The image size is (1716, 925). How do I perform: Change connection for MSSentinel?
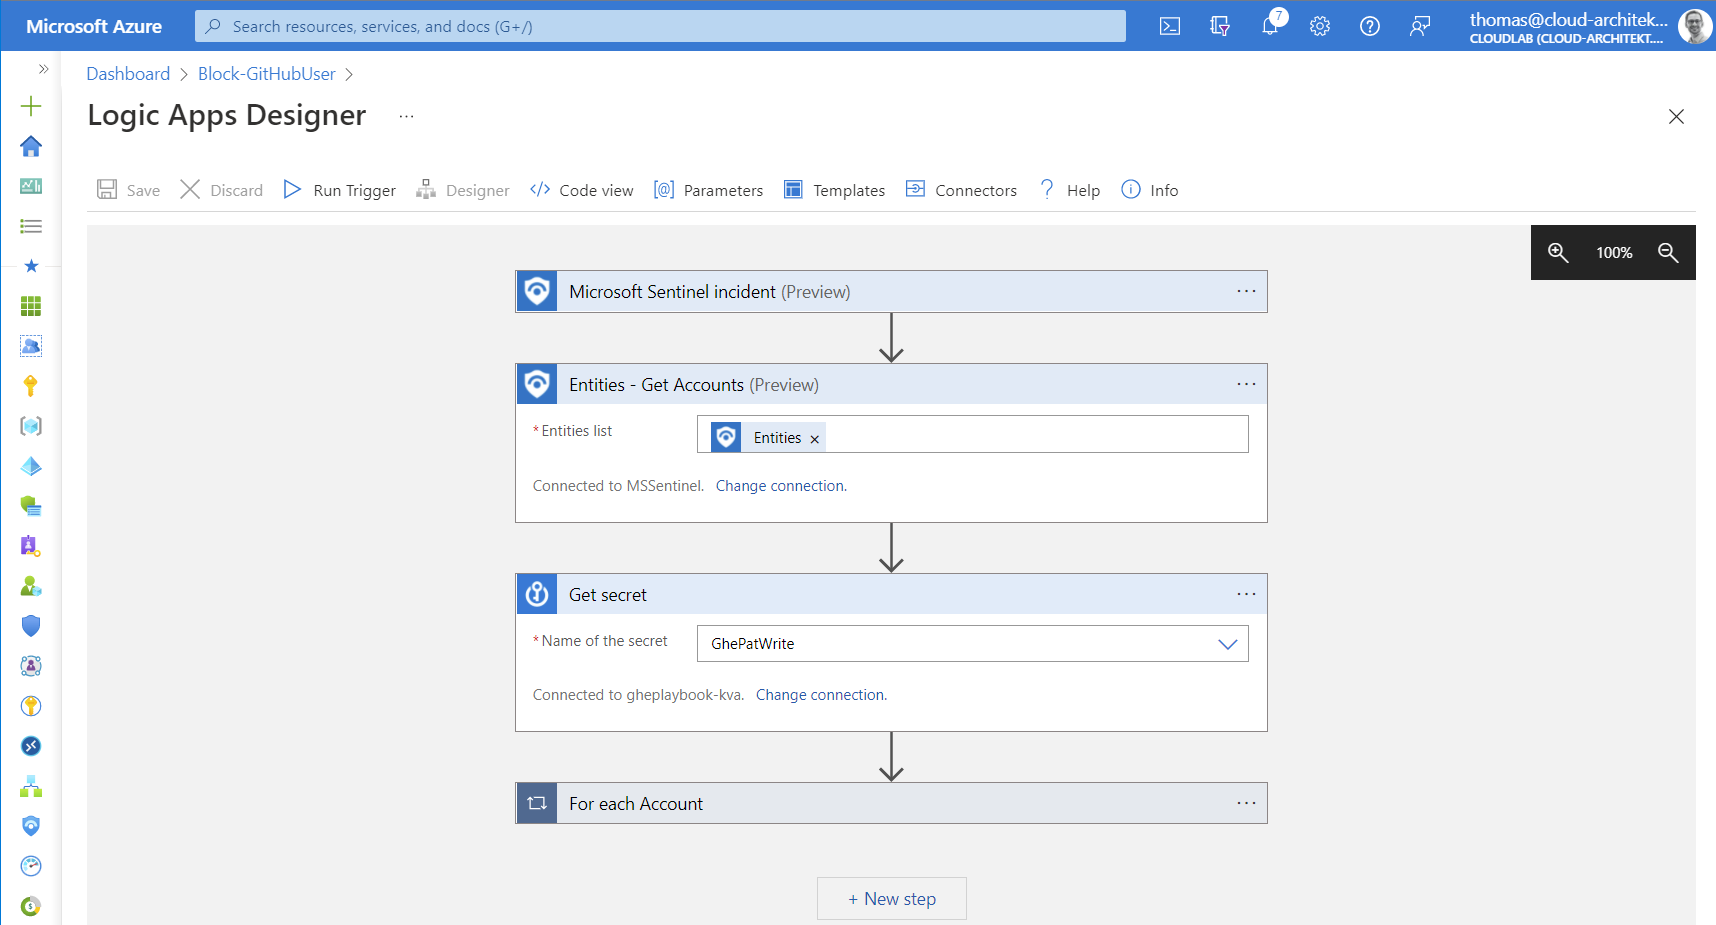tap(781, 486)
